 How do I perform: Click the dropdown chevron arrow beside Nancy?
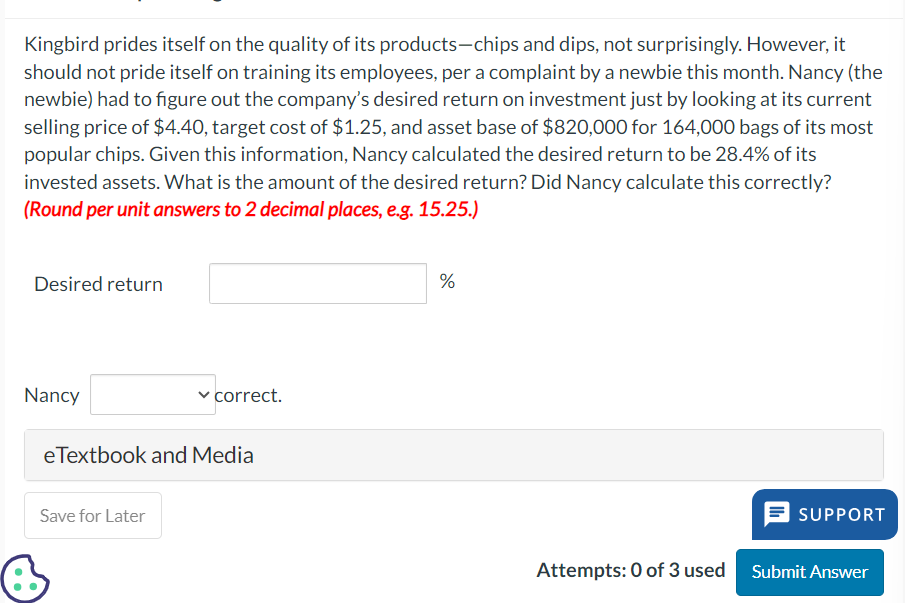pos(204,395)
